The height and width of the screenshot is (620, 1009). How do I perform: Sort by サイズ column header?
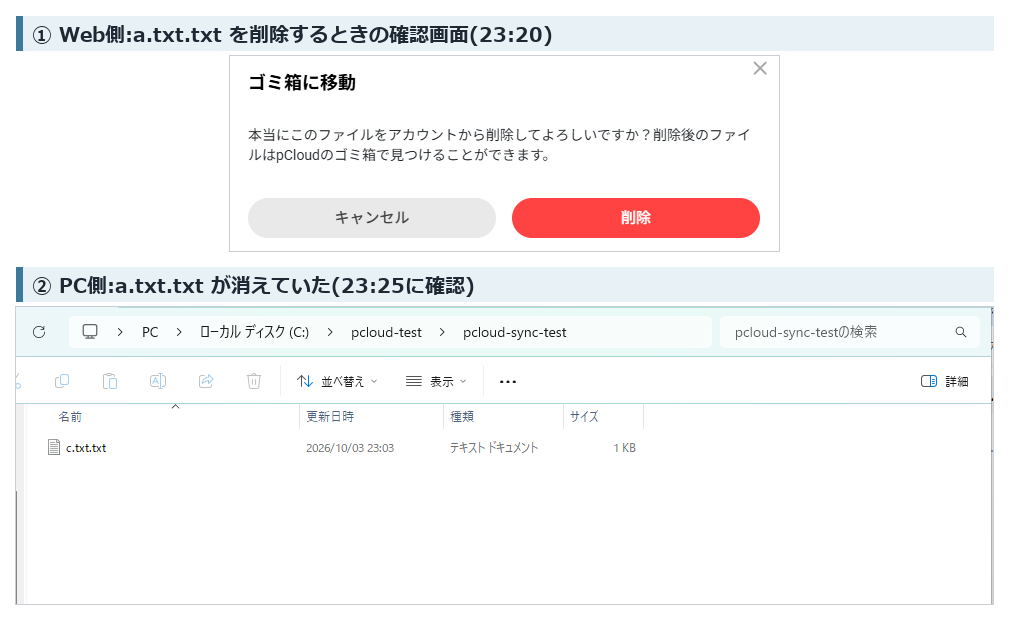pos(584,417)
